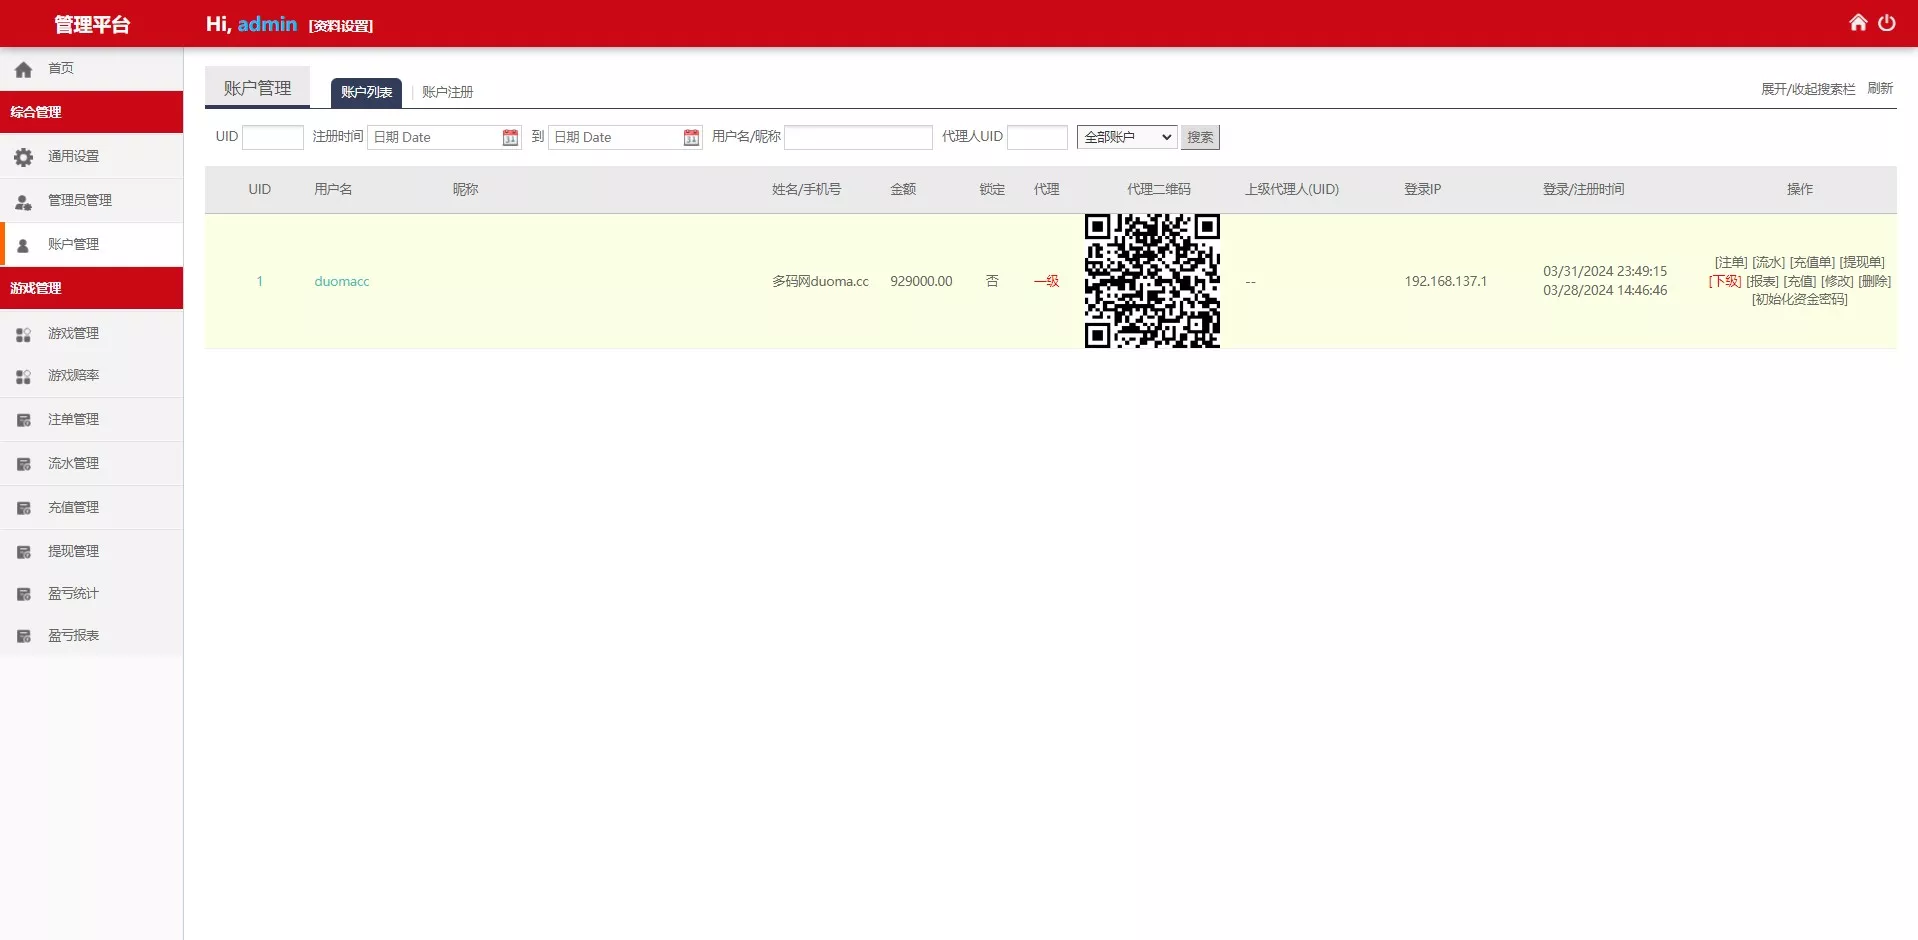This screenshot has height=940, width=1918.
Task: Open 通用设置 via the gear icon
Action: (x=22, y=156)
